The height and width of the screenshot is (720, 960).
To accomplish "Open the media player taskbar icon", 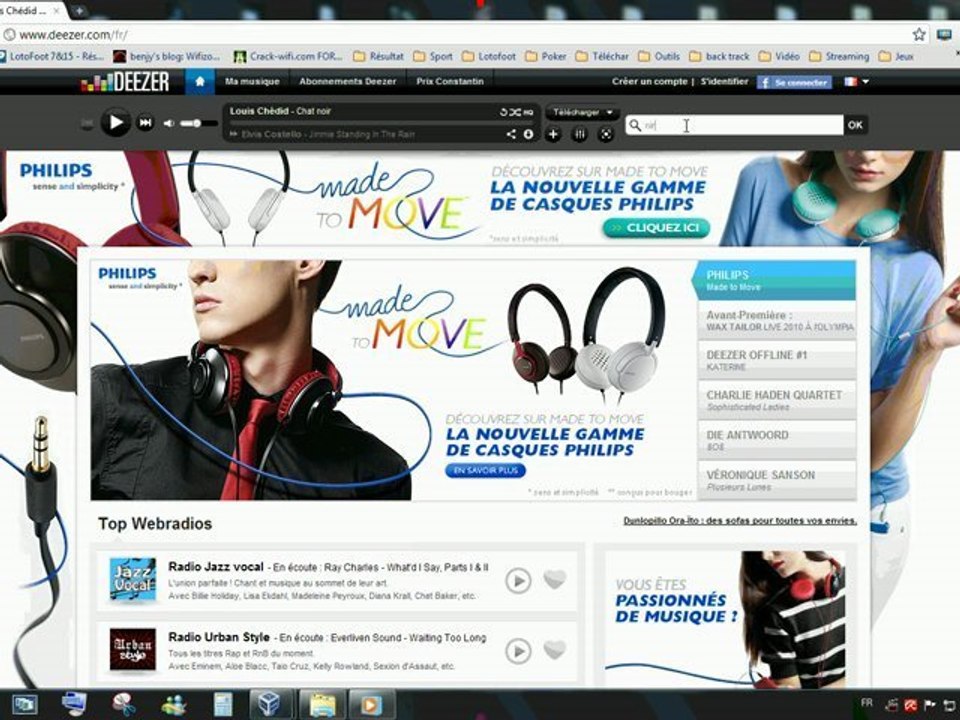I will click(x=372, y=704).
